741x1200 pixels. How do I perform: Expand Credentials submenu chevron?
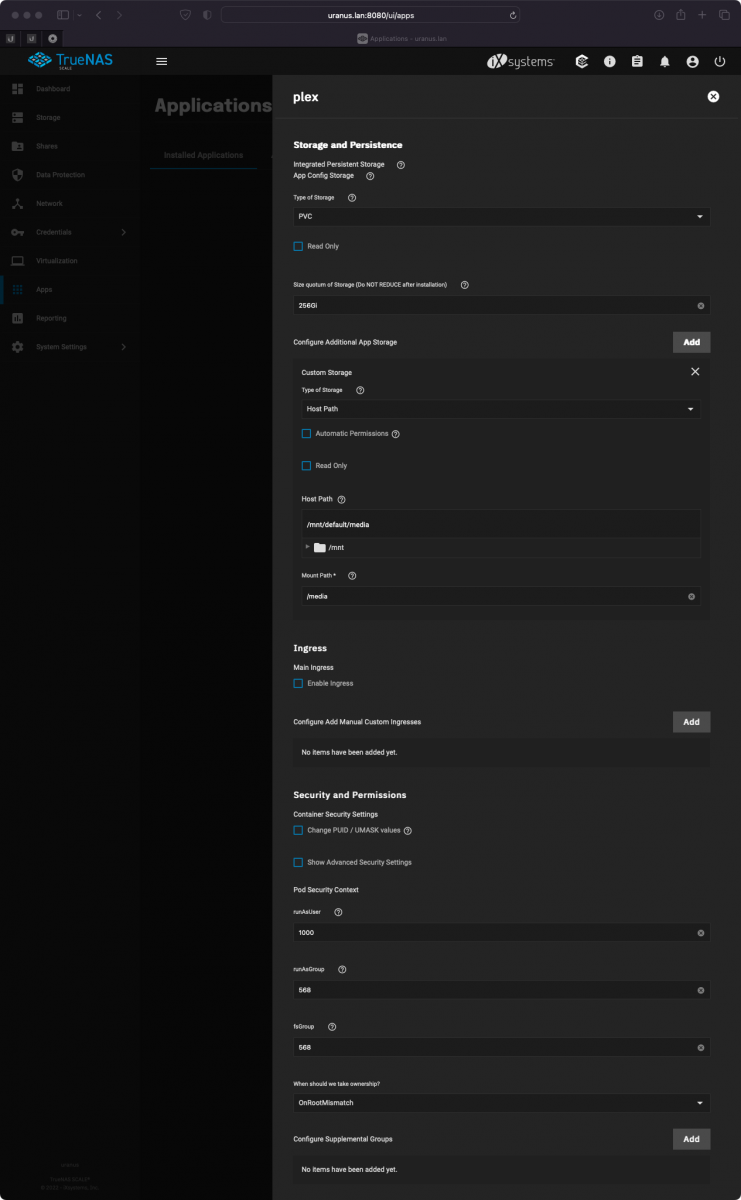[x=124, y=232]
